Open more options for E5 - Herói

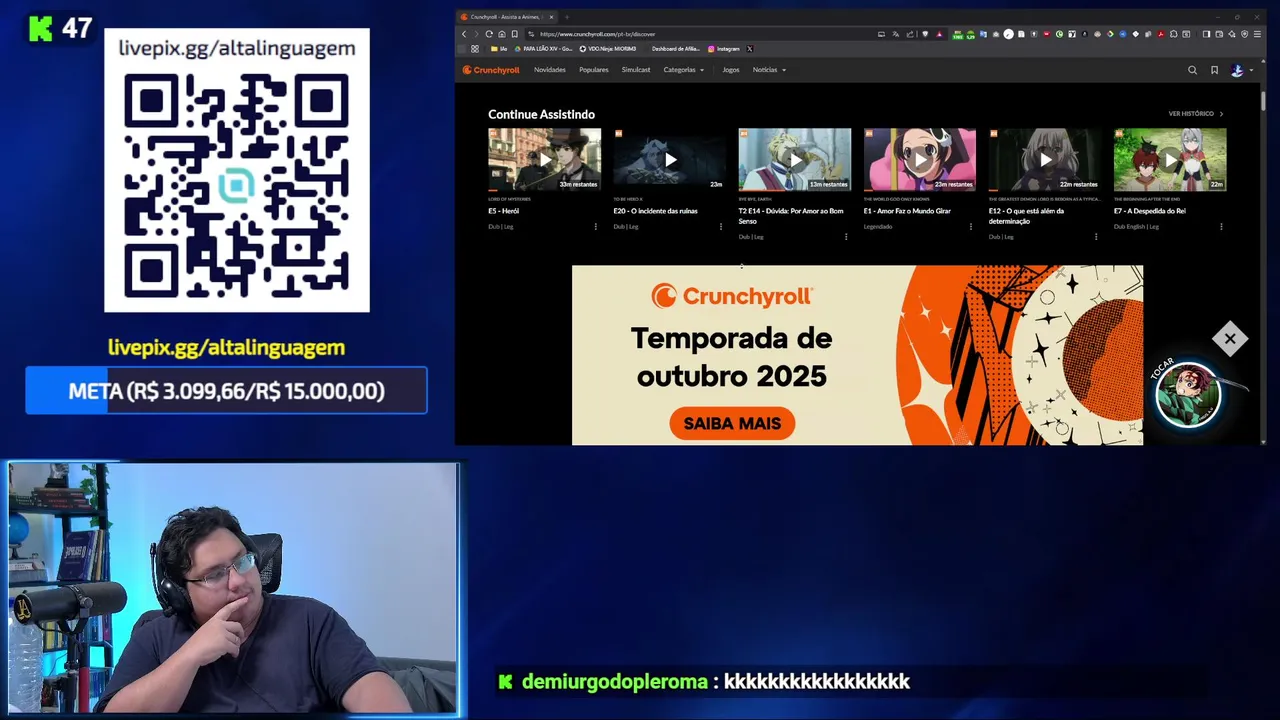tap(596, 227)
